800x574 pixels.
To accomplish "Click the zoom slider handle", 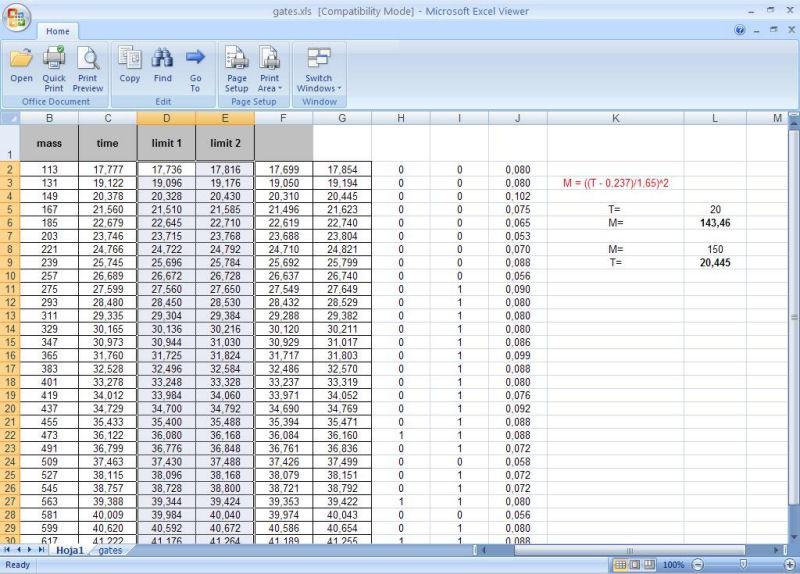I will click(743, 564).
